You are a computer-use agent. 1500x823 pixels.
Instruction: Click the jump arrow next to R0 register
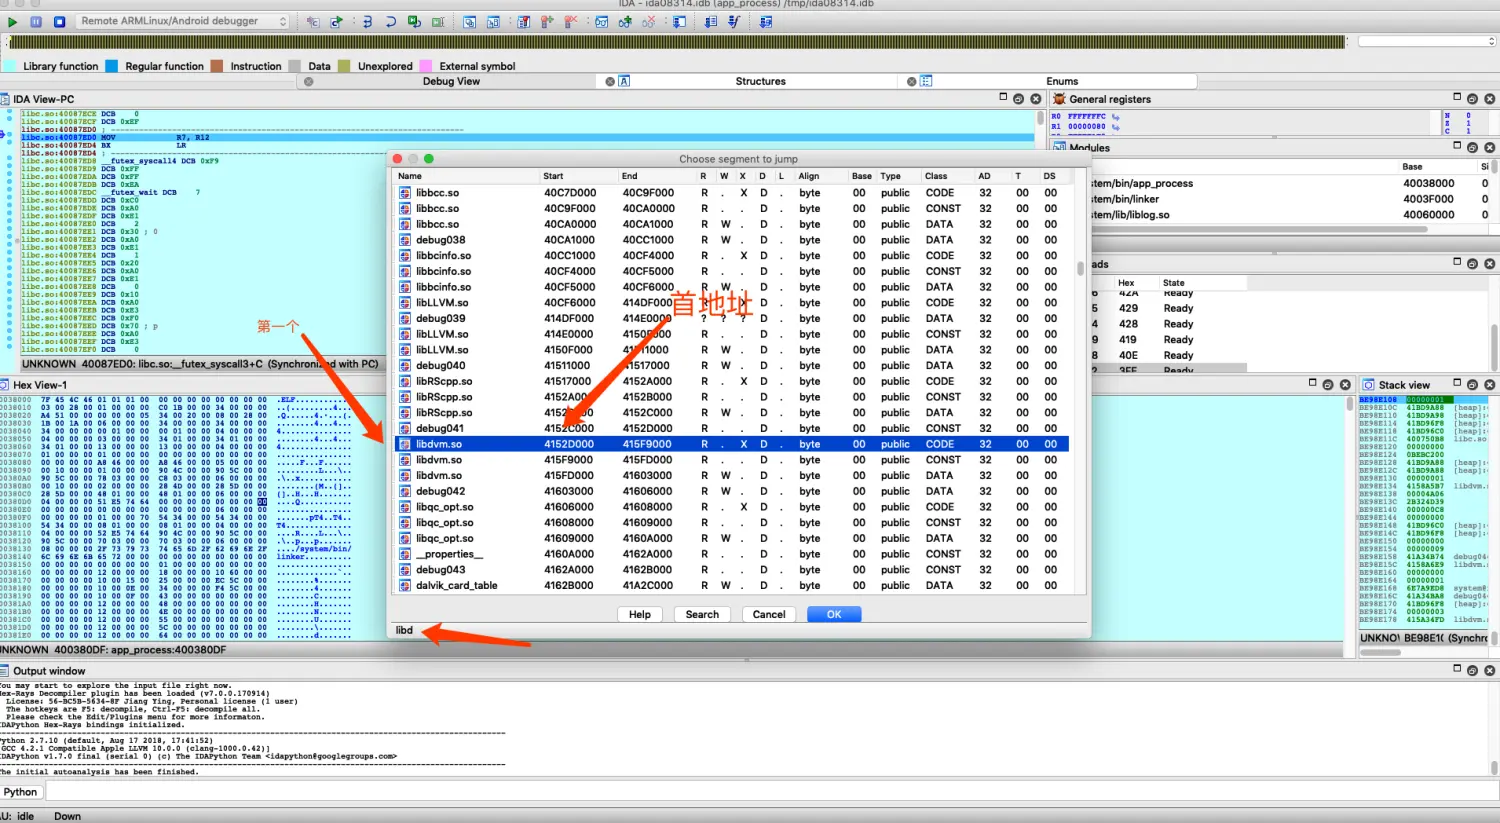1116,117
